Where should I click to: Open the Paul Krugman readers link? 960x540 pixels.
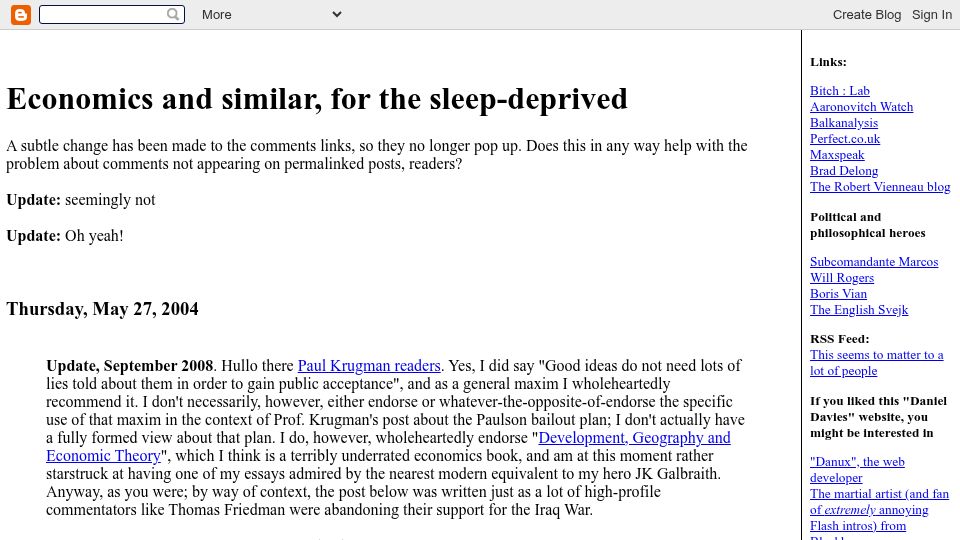(369, 366)
